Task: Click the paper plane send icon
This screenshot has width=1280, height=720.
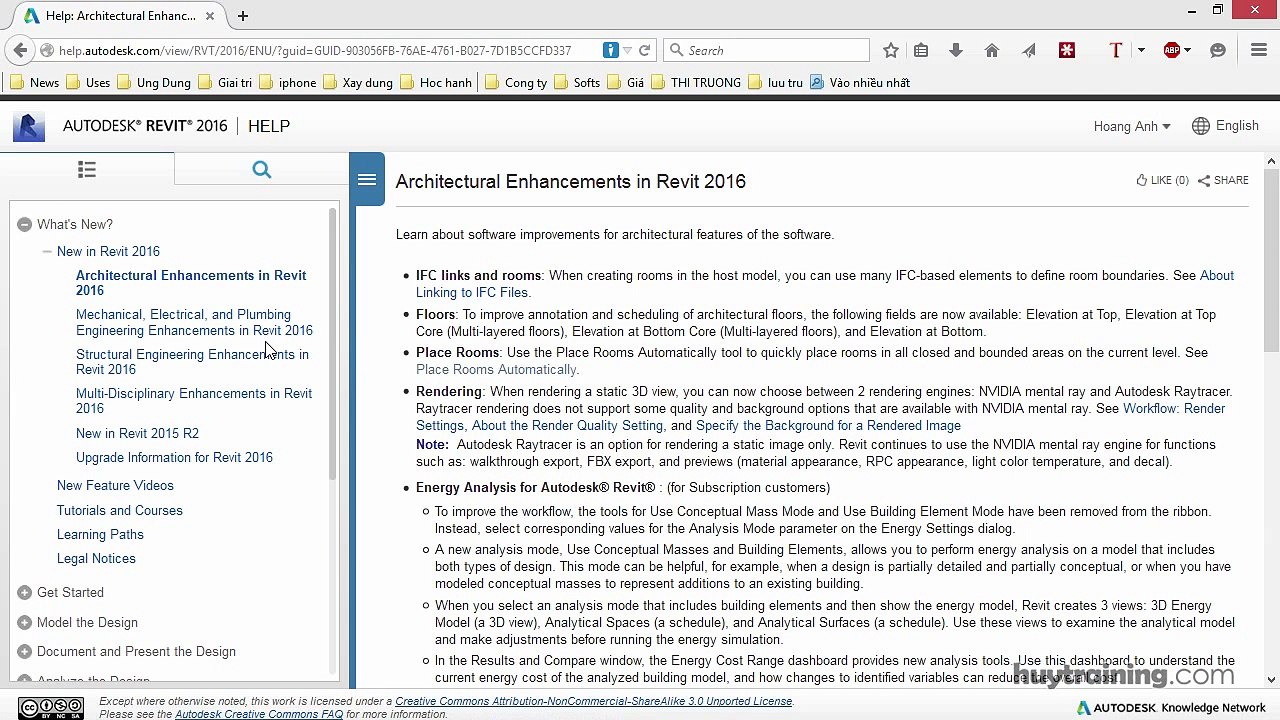Action: (1028, 50)
